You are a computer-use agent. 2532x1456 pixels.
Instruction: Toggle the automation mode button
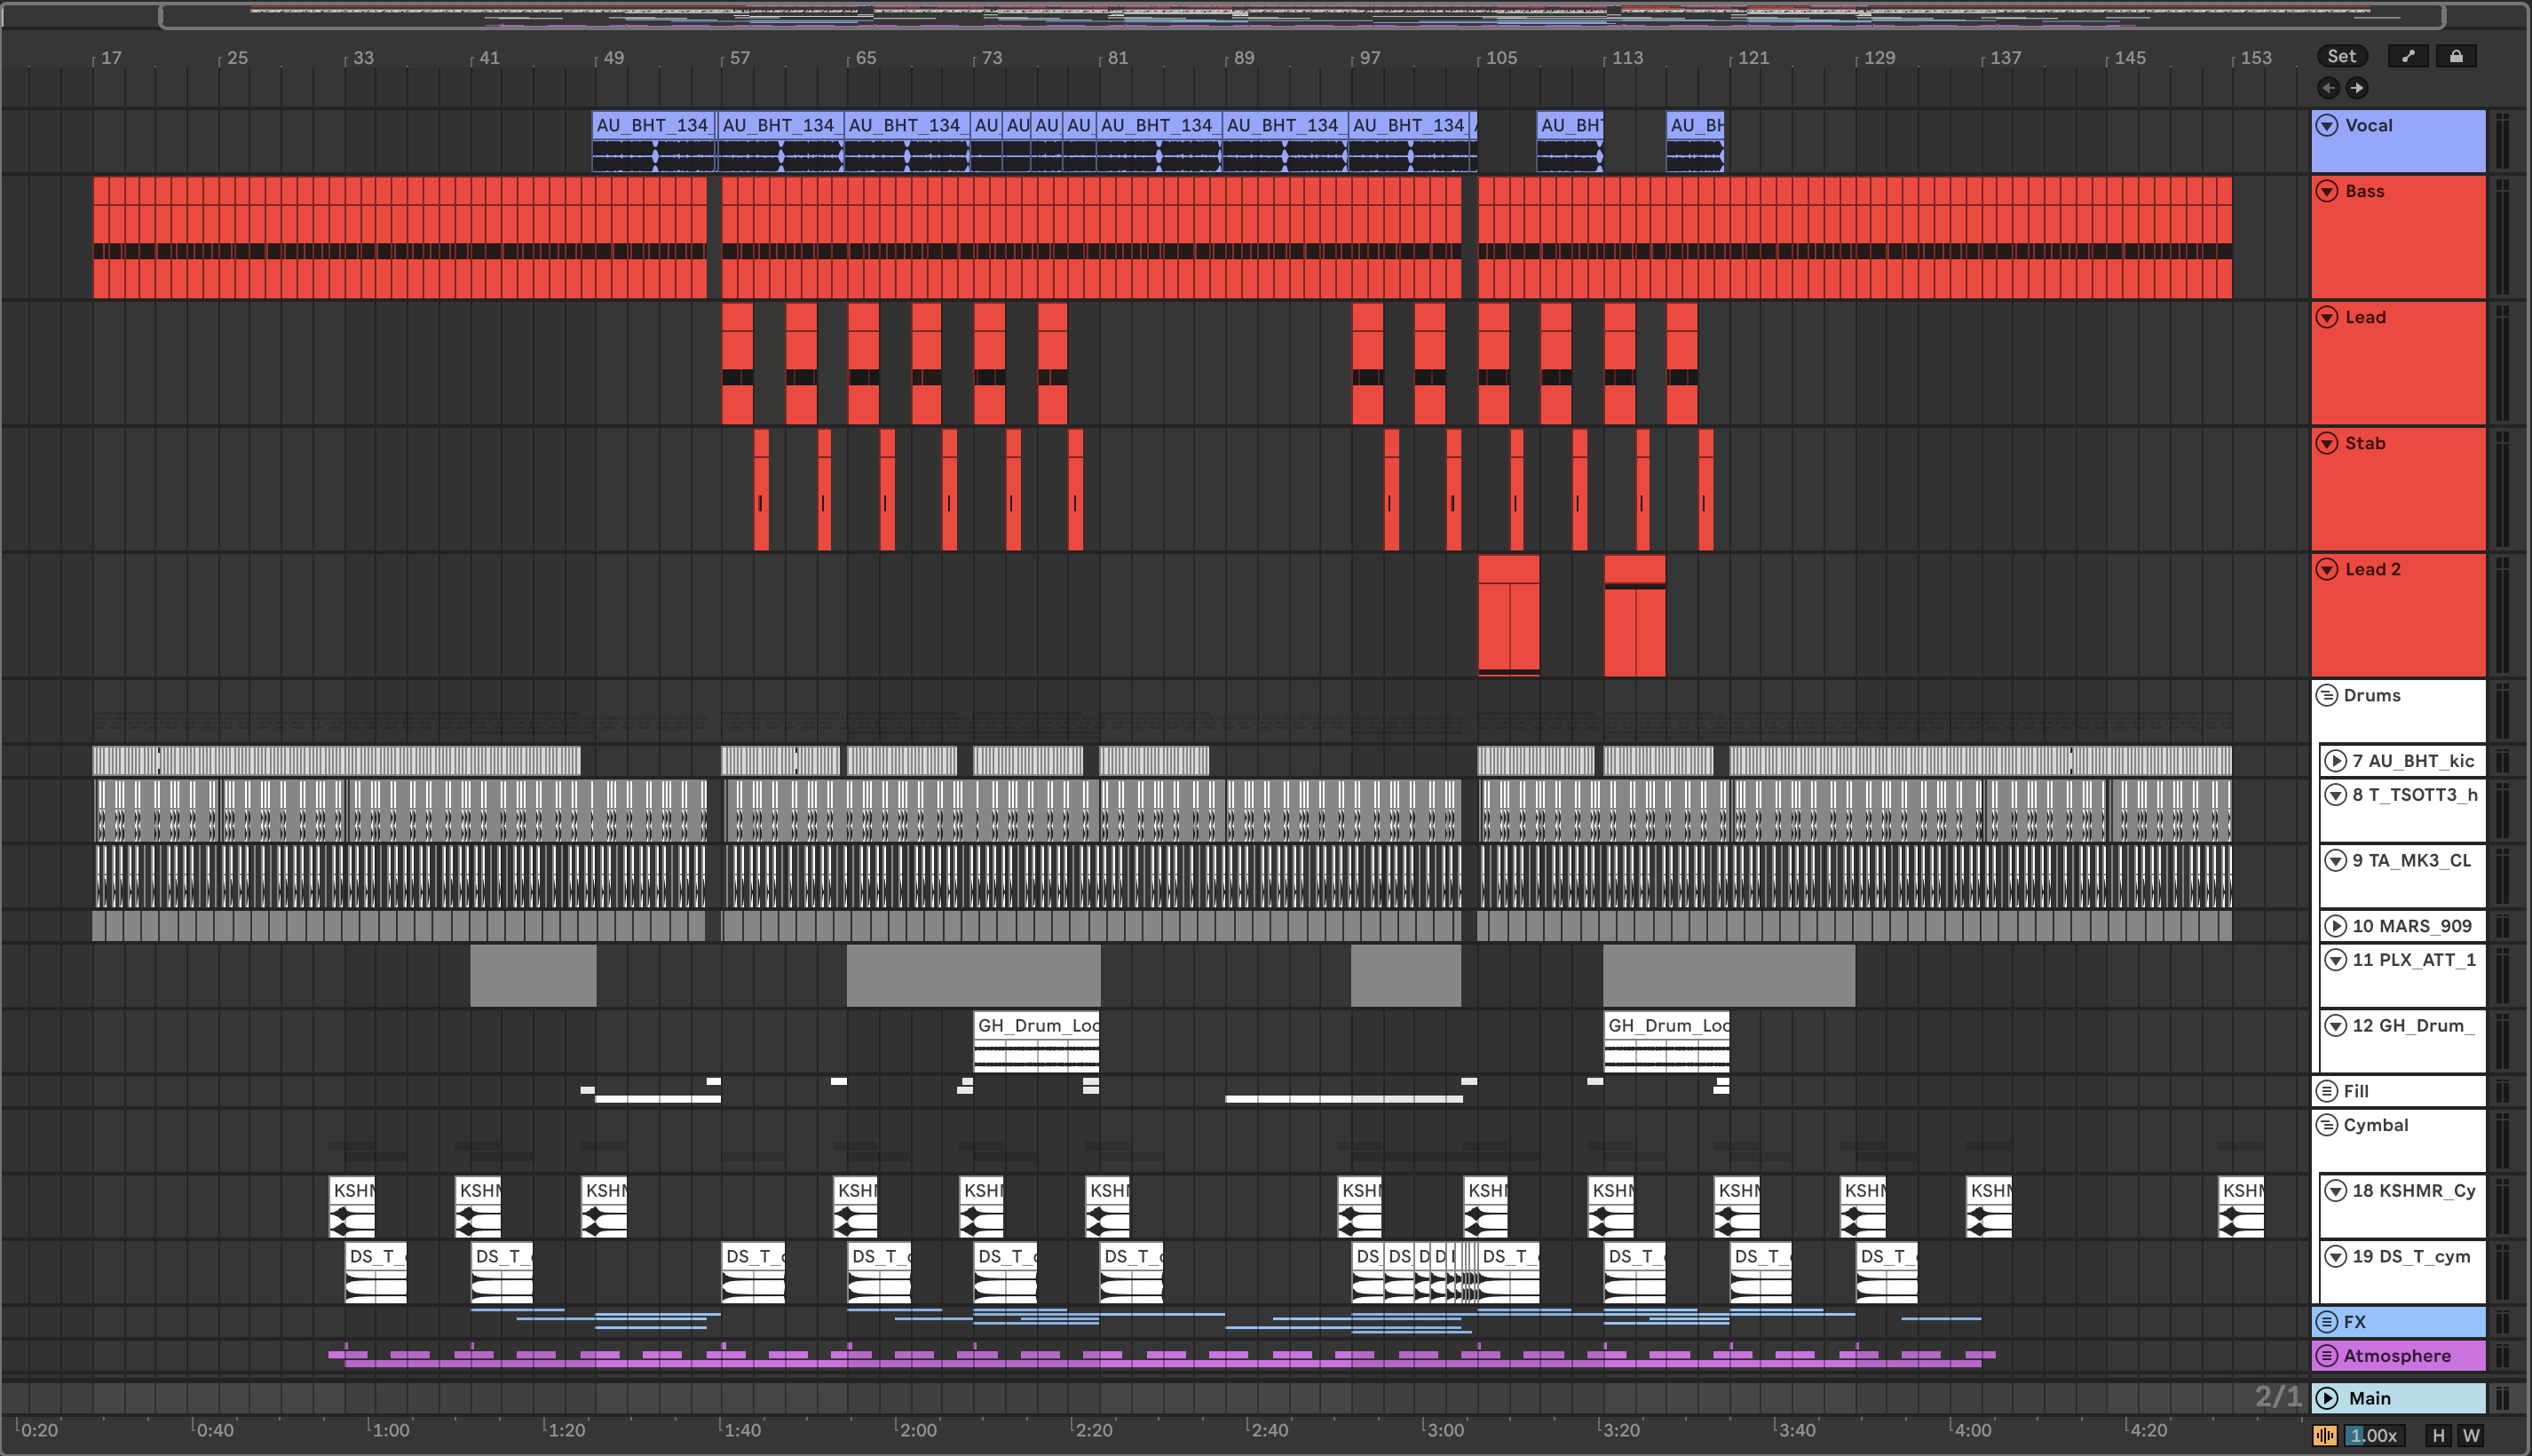2408,56
